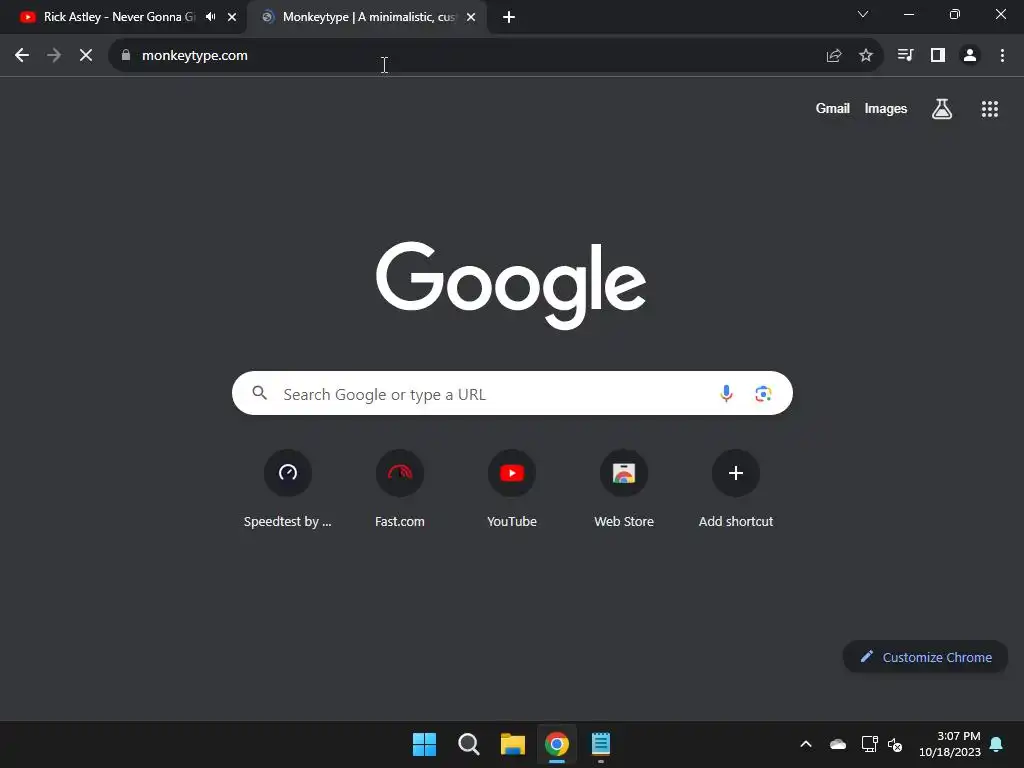Screen dimensions: 1024x768
Task: Open network display tray icon
Action: click(869, 744)
